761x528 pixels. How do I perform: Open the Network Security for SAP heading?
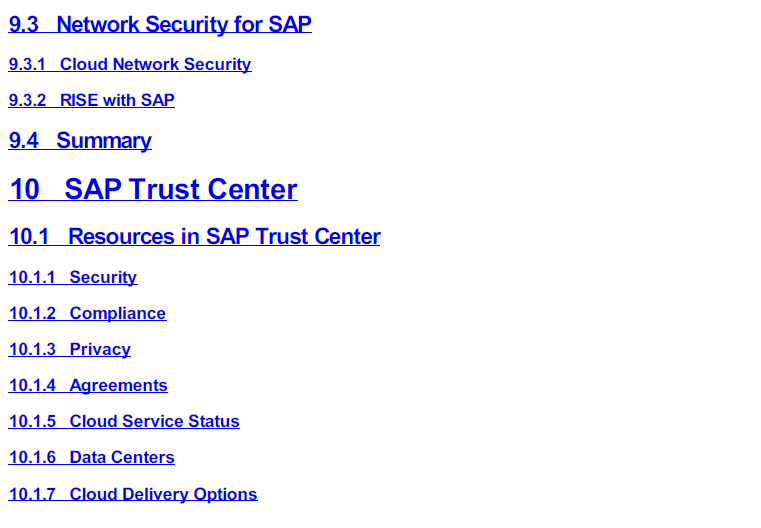(x=184, y=25)
